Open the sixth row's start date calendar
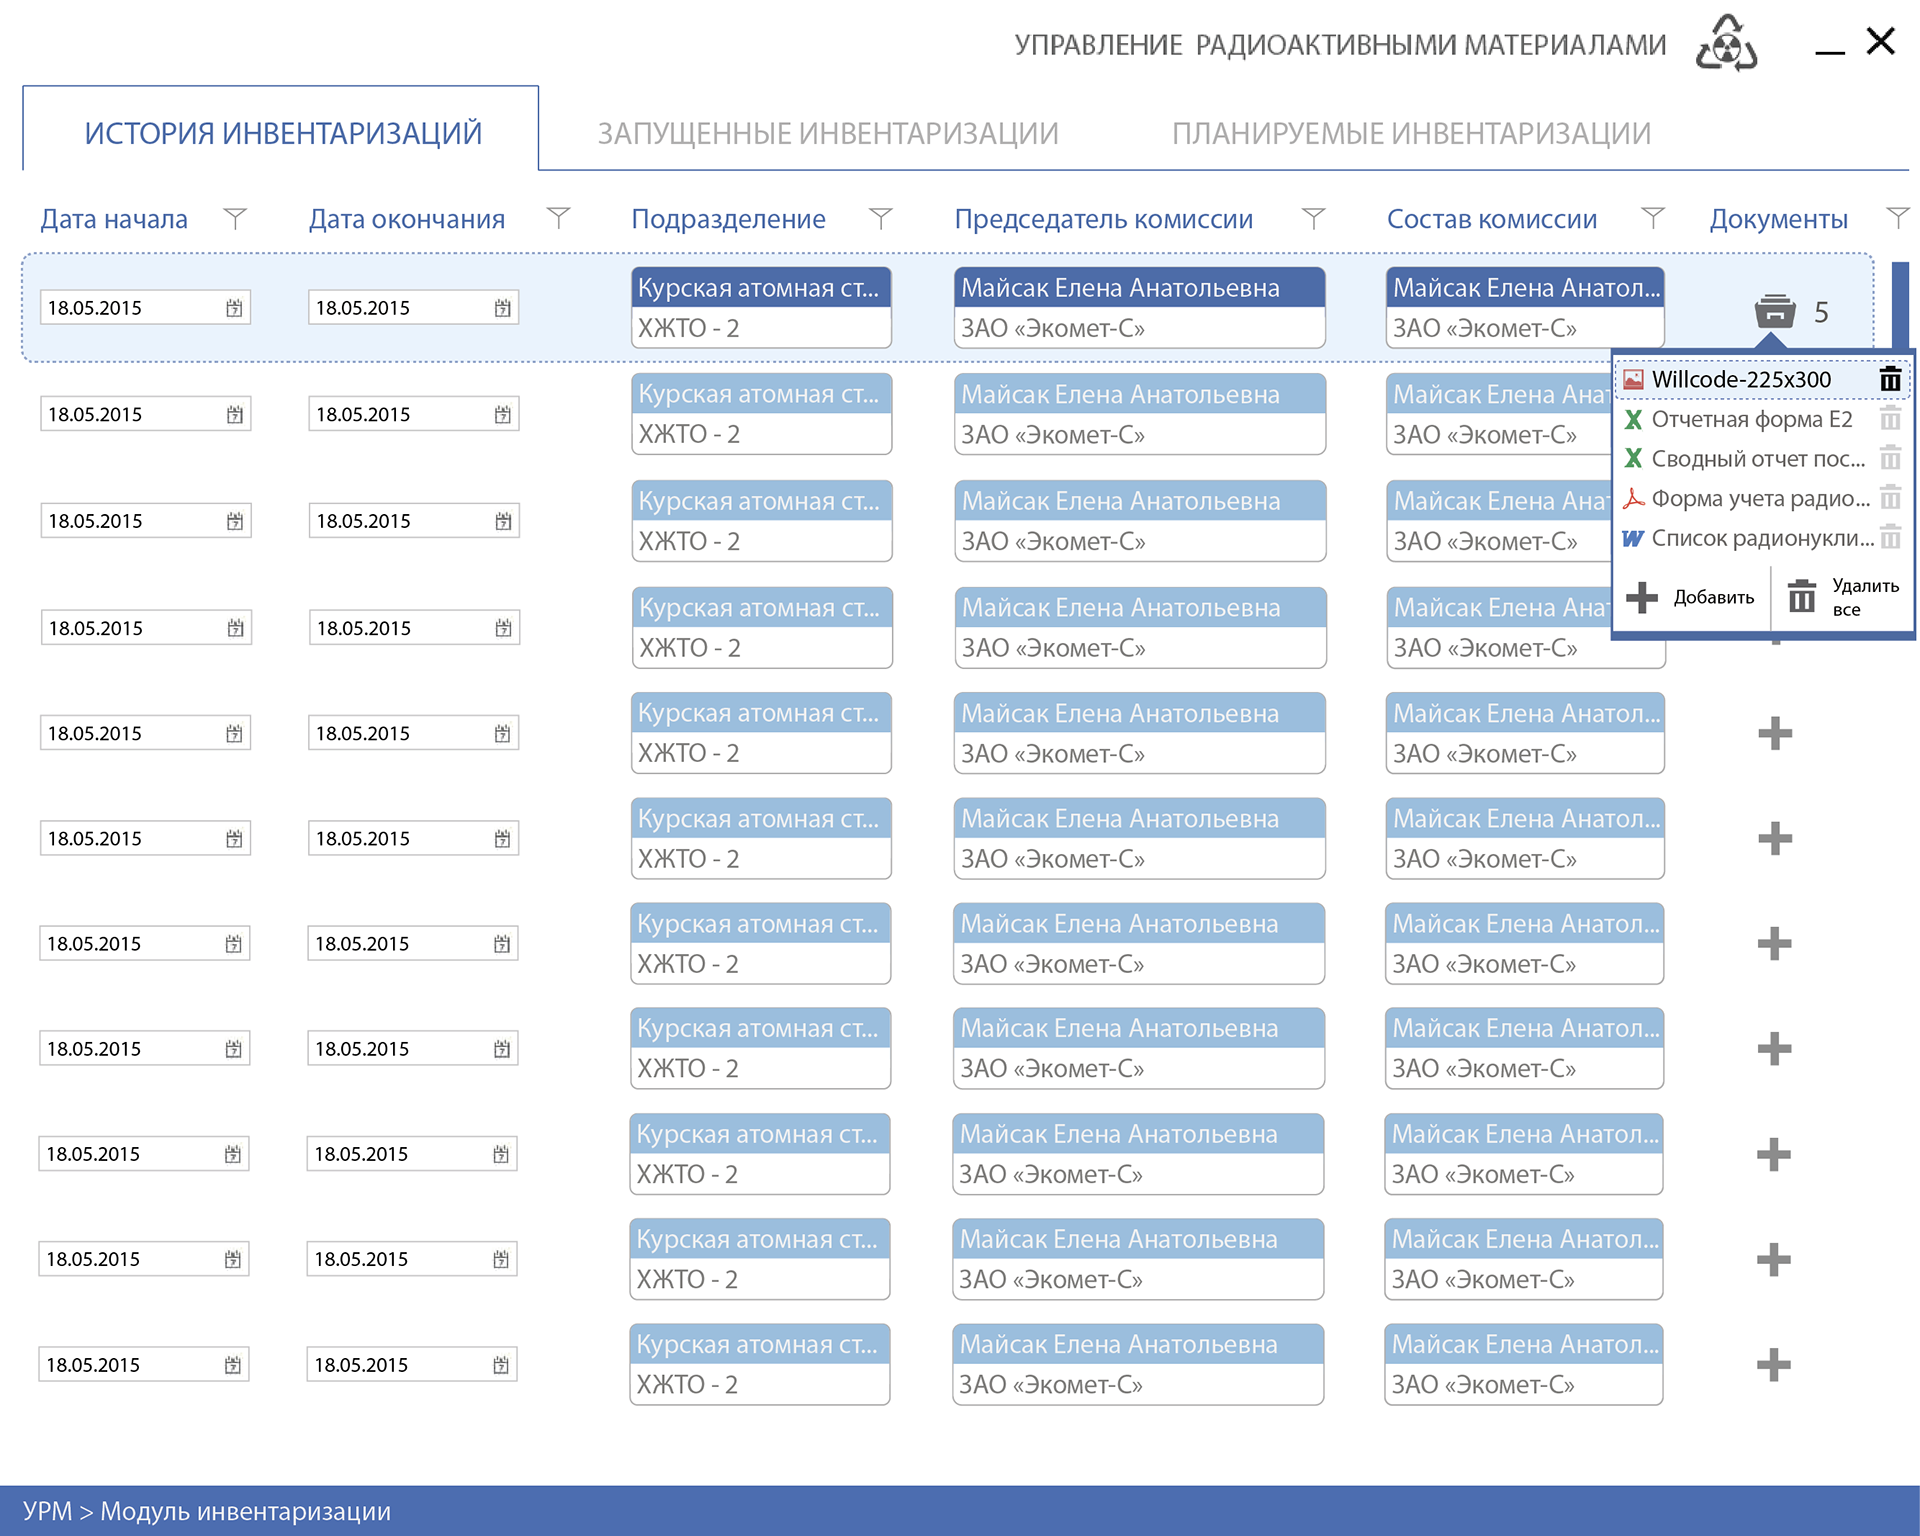 click(234, 839)
